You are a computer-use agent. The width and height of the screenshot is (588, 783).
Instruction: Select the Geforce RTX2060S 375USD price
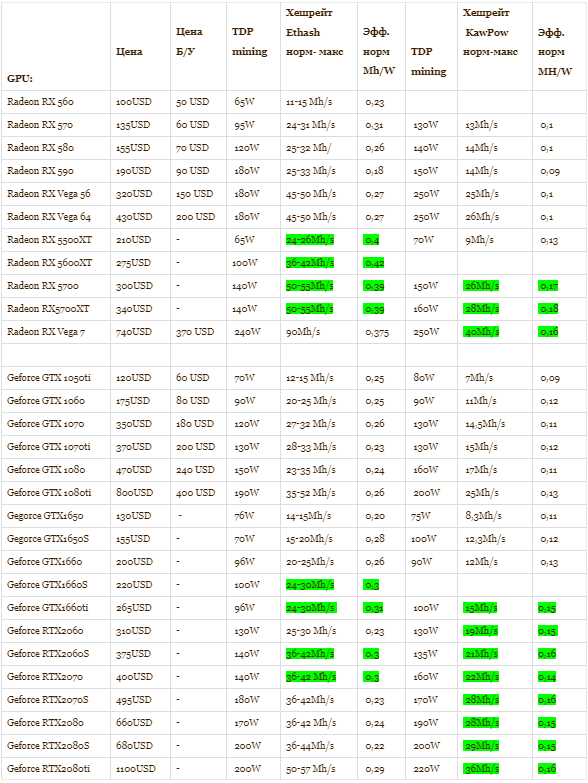pyautogui.click(x=134, y=654)
